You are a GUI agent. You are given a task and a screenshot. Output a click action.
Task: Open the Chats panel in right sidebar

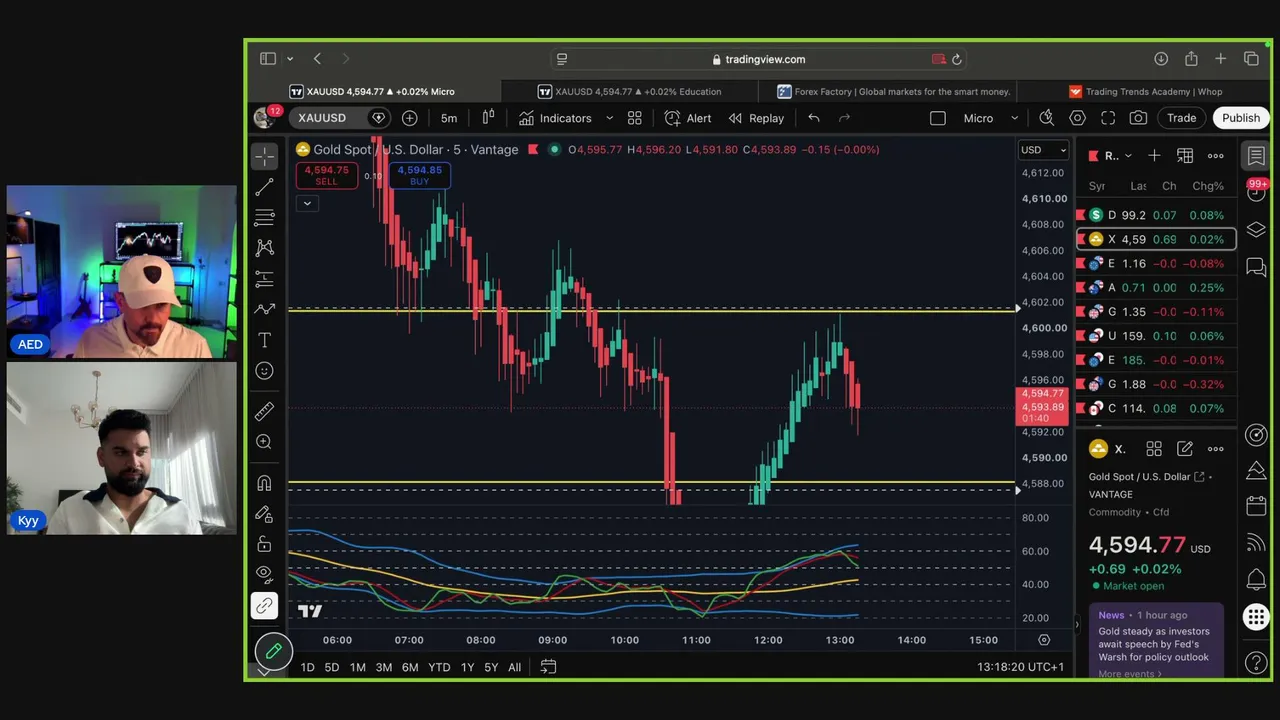pyautogui.click(x=1256, y=266)
